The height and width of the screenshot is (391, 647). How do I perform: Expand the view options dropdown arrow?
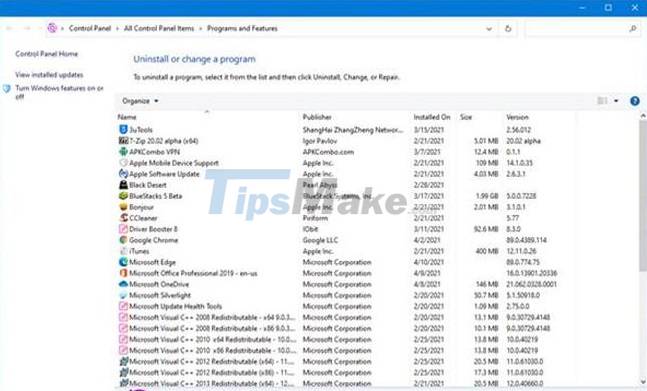[616, 101]
